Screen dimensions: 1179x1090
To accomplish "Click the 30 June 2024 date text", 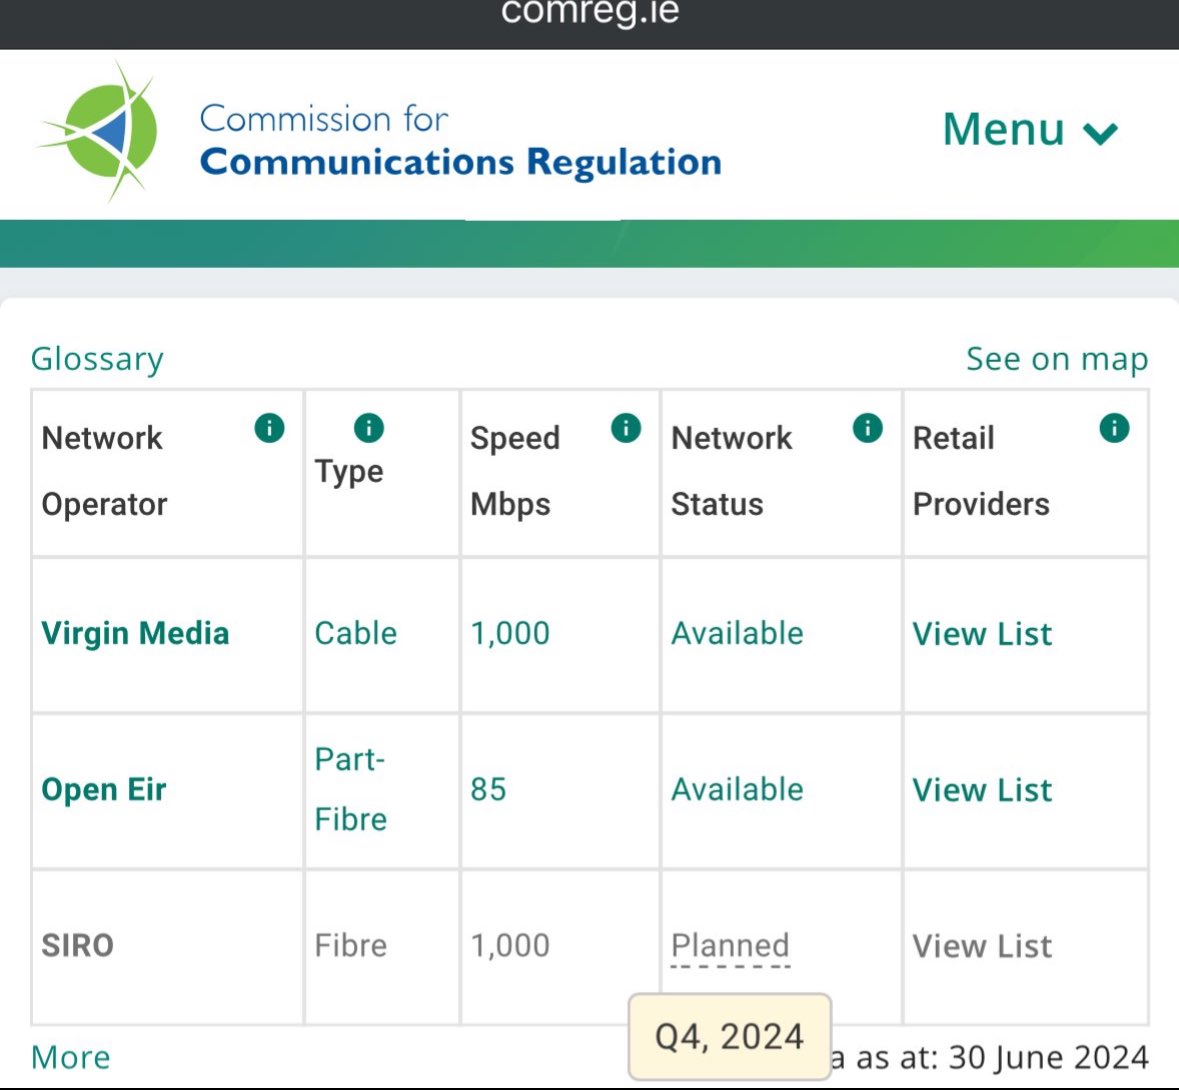I will [1048, 1058].
